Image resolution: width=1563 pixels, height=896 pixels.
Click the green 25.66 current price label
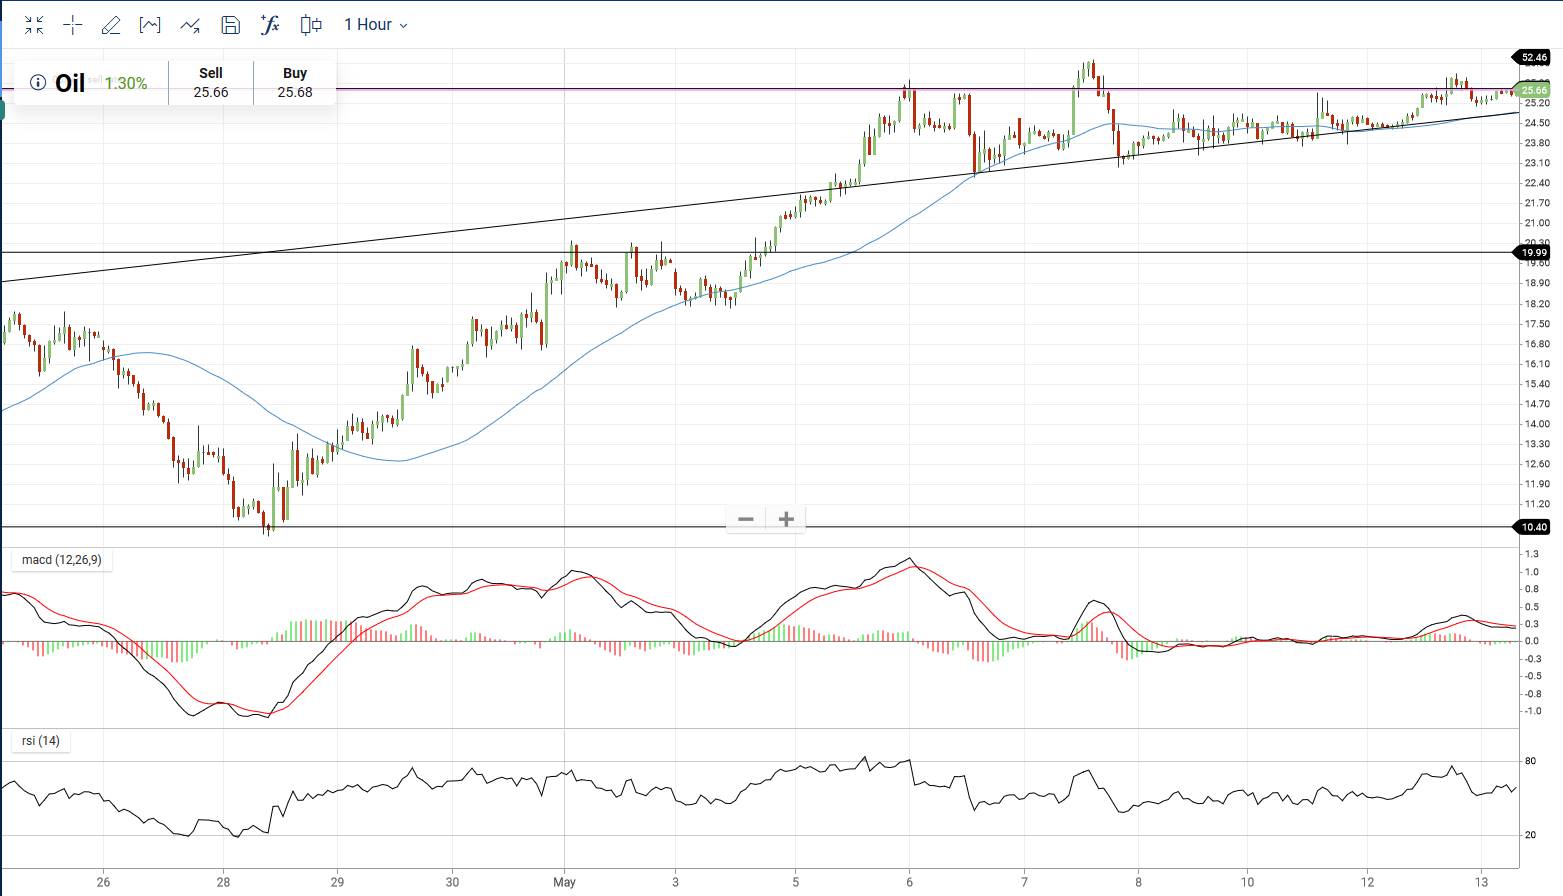pos(1534,90)
